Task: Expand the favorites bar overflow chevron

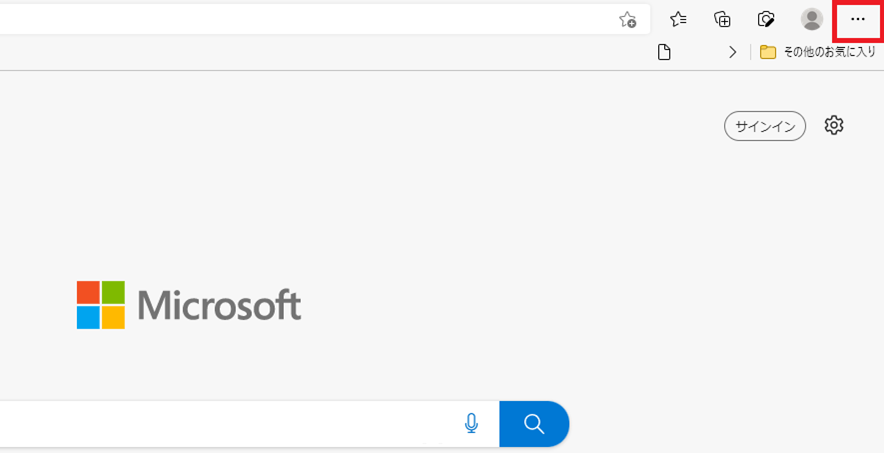Action: (732, 52)
